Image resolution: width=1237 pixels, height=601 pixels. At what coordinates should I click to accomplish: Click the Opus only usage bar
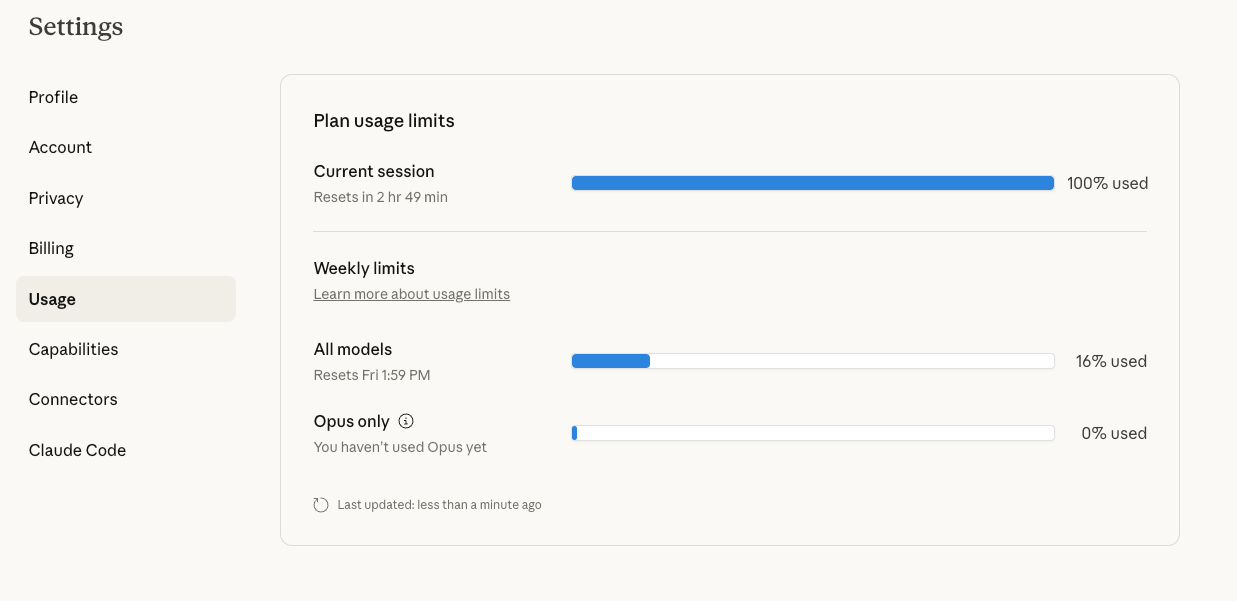(812, 433)
